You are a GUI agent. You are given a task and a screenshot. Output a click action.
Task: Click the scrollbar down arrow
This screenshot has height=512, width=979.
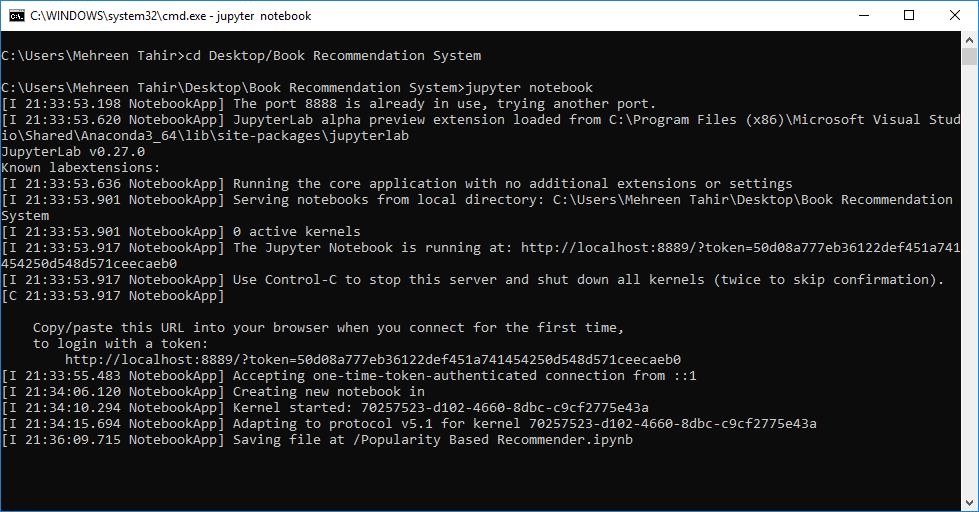pyautogui.click(x=969, y=503)
